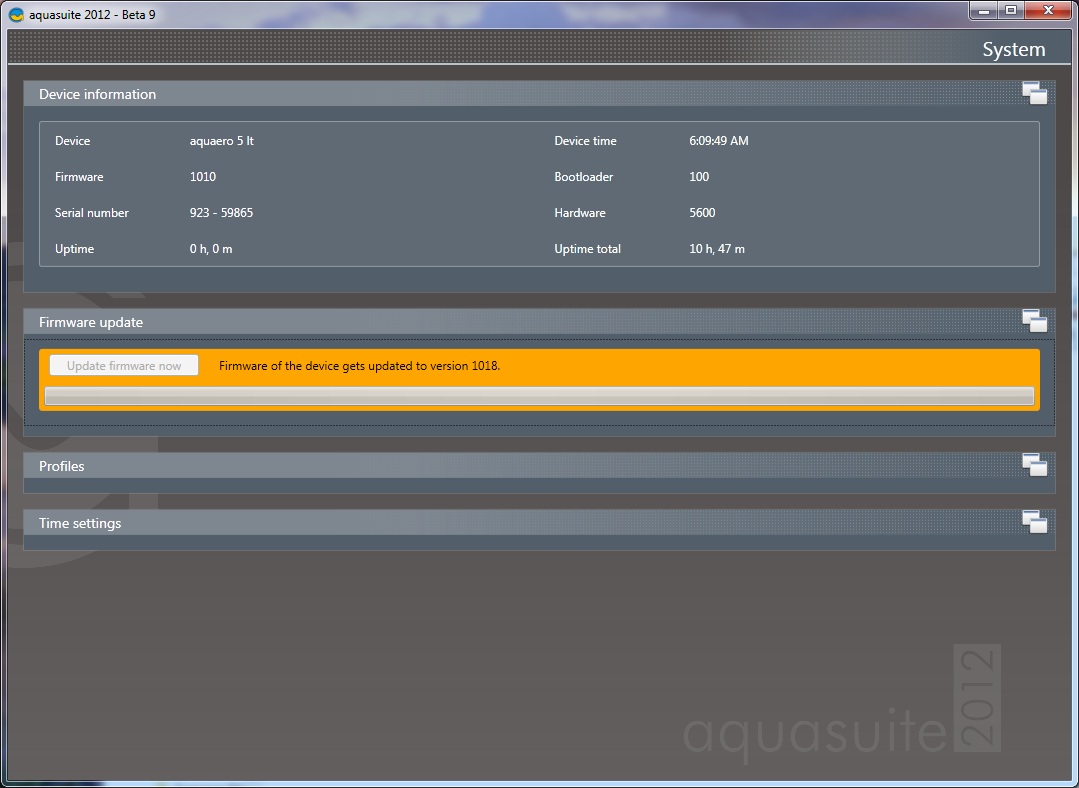Select uptime value '0 h, 0 m'

coord(211,248)
